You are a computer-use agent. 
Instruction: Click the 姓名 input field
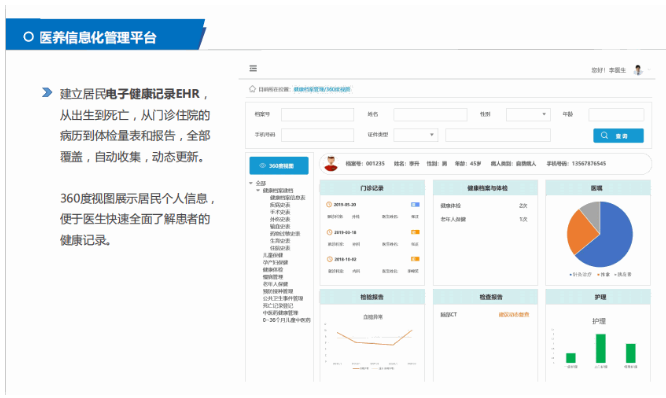coord(430,114)
